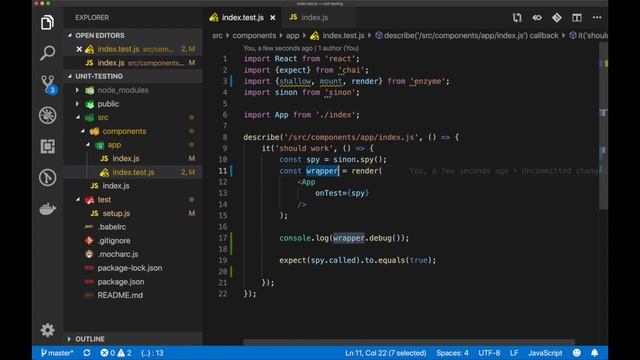Switch to the index.js editor tab
This screenshot has width=640, height=360.
point(314,18)
